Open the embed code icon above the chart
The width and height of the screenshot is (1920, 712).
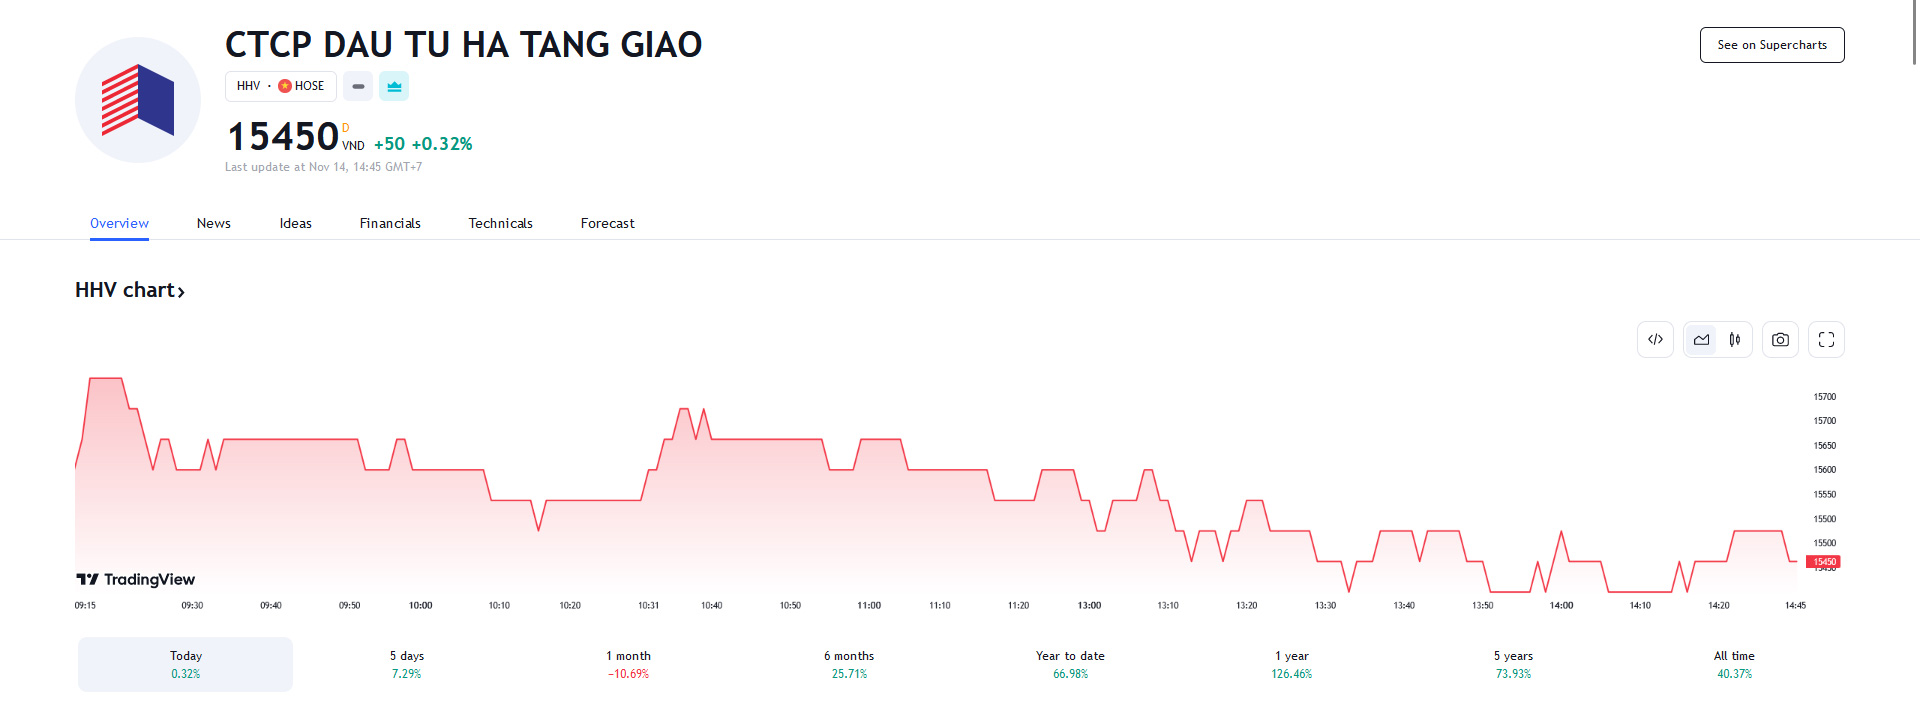coord(1655,339)
